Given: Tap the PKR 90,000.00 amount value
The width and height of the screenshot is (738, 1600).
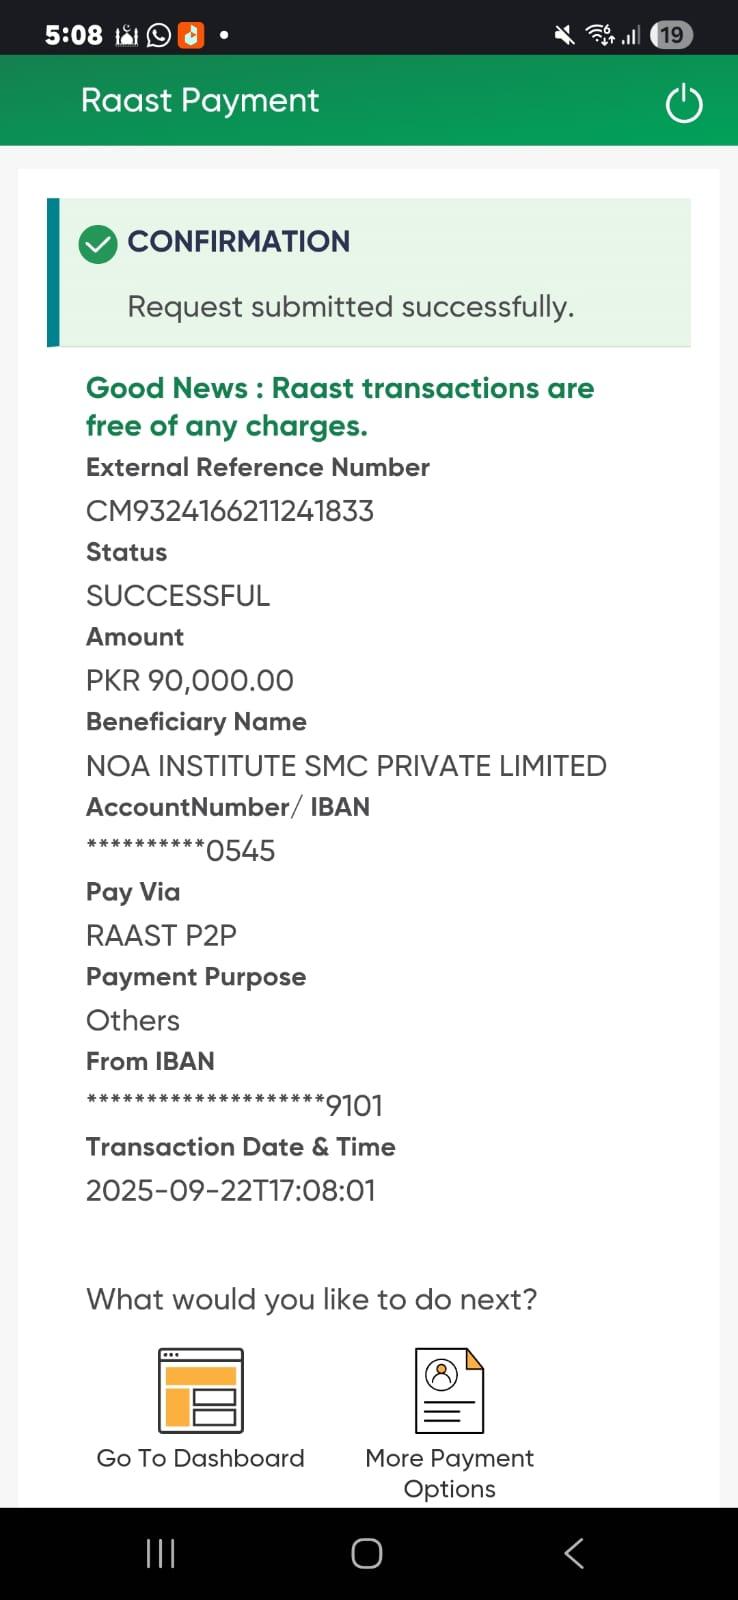Looking at the screenshot, I should [190, 681].
